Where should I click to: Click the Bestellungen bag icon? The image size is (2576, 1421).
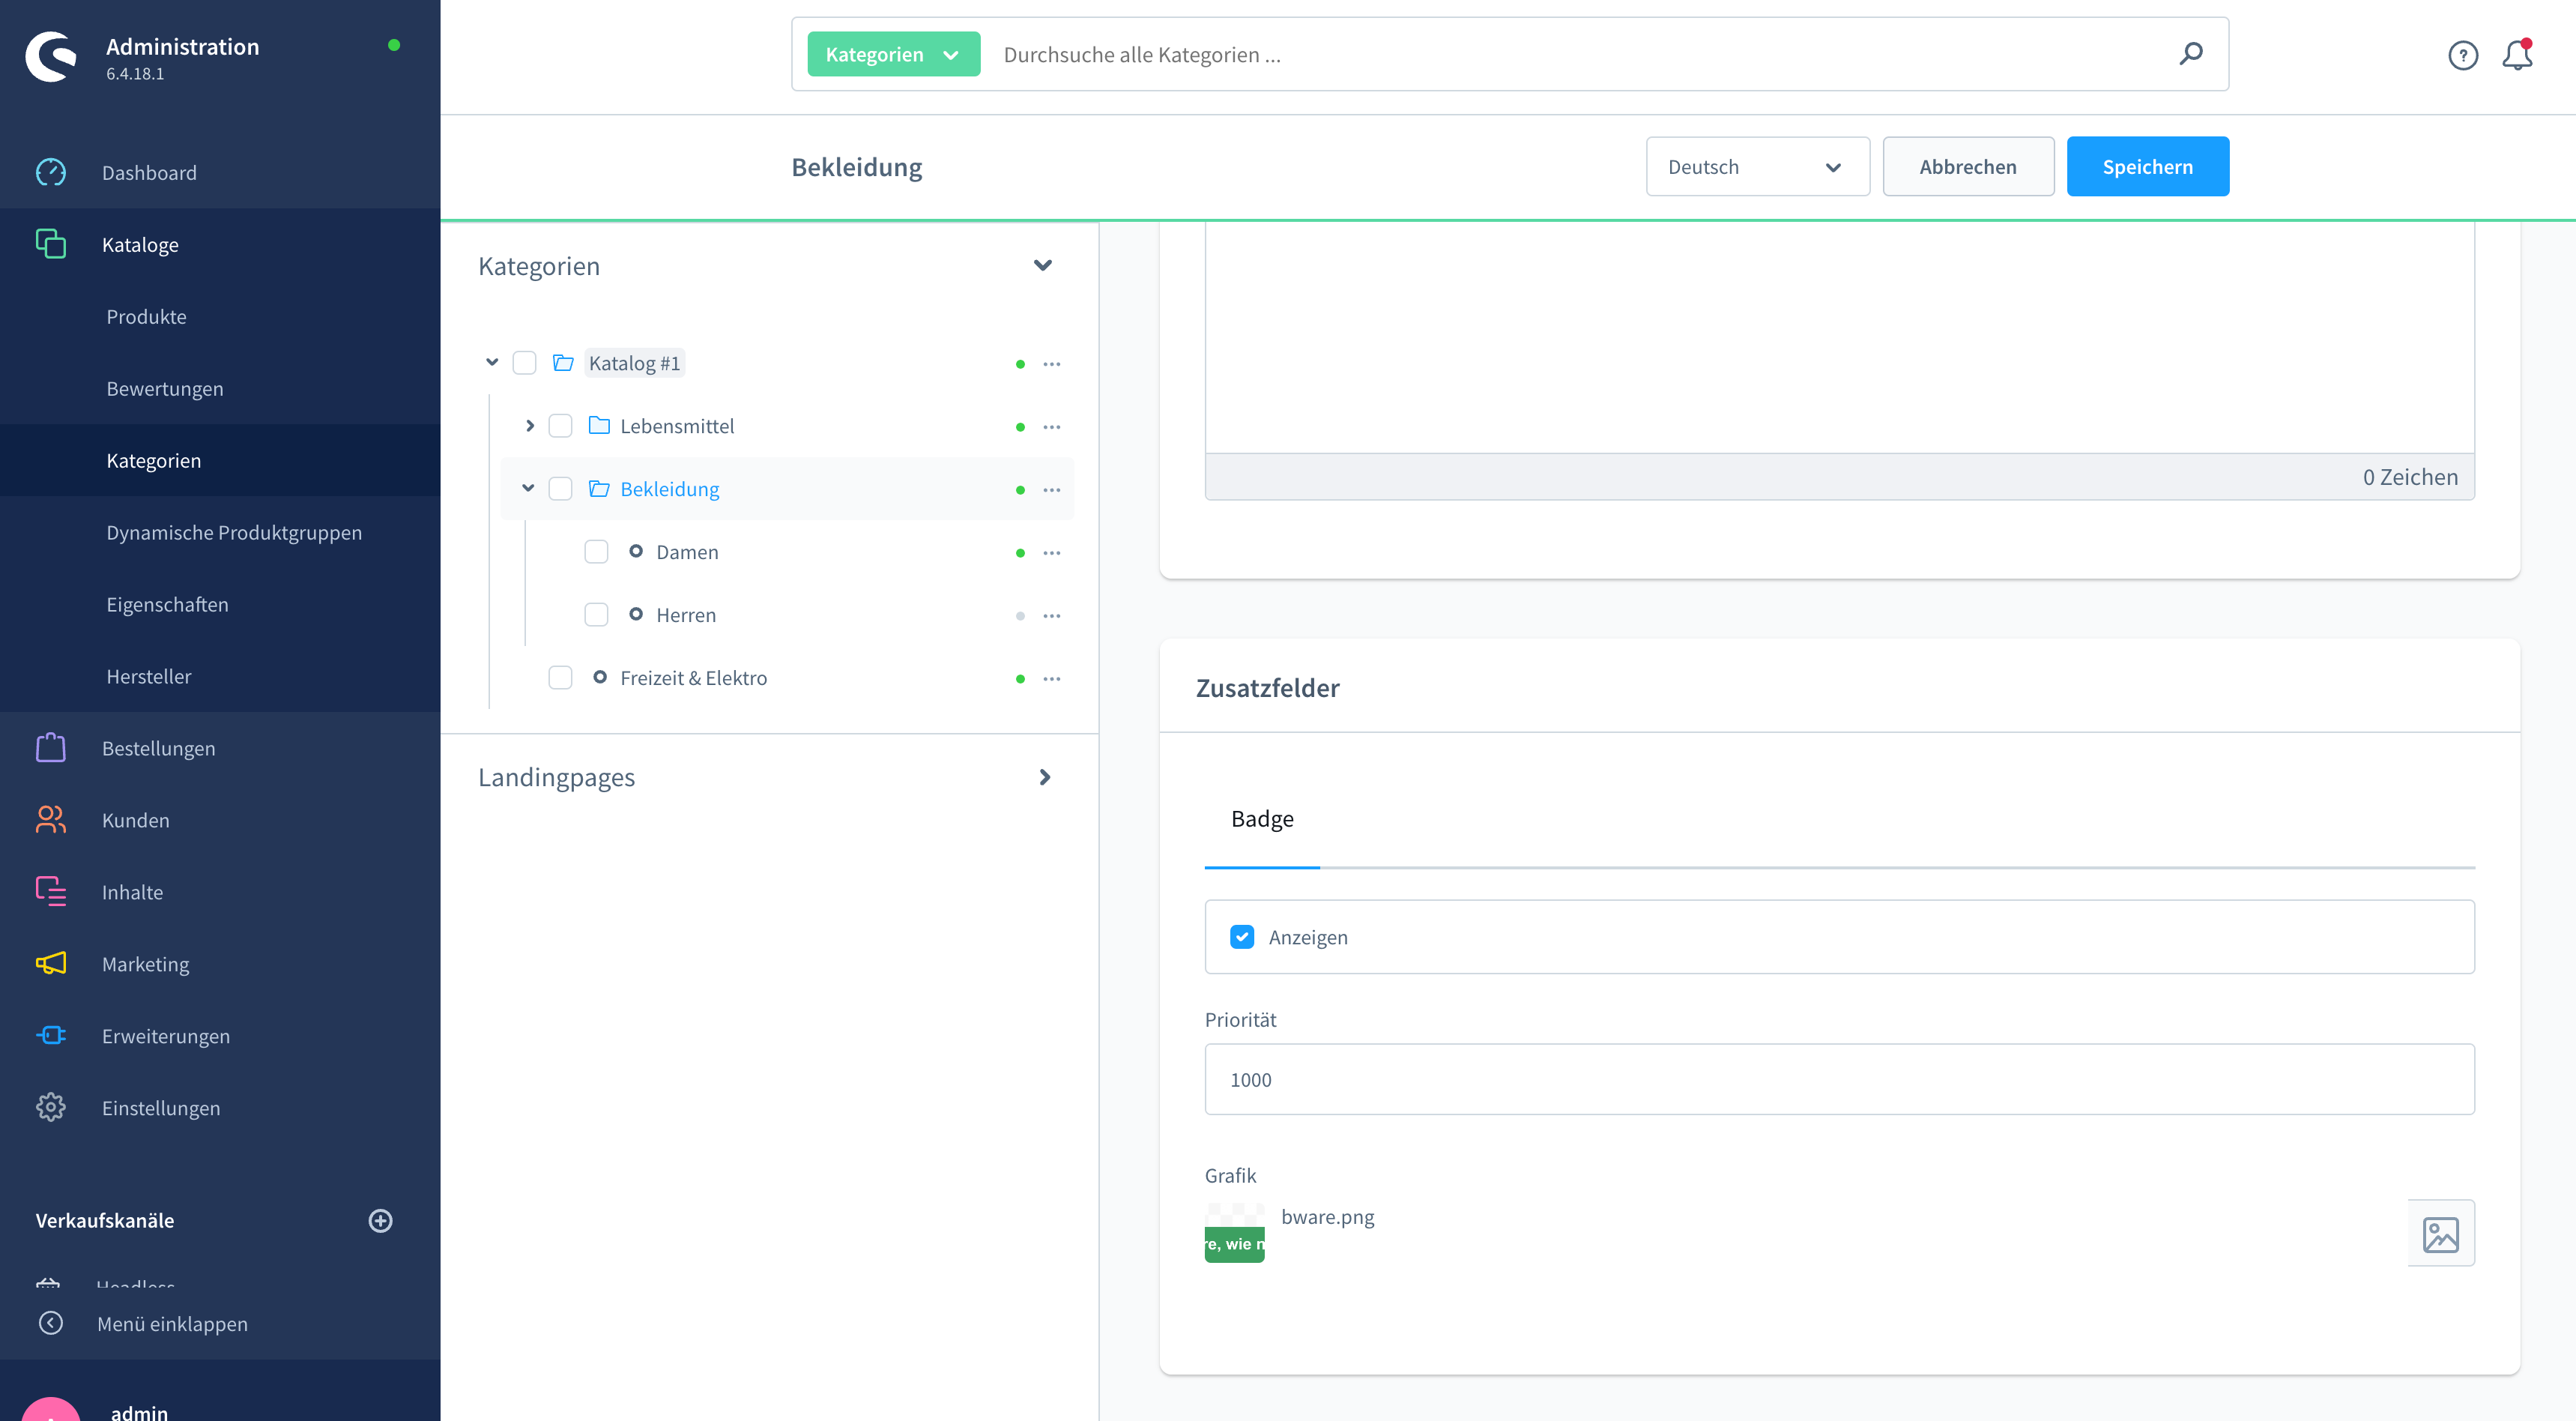tap(51, 748)
